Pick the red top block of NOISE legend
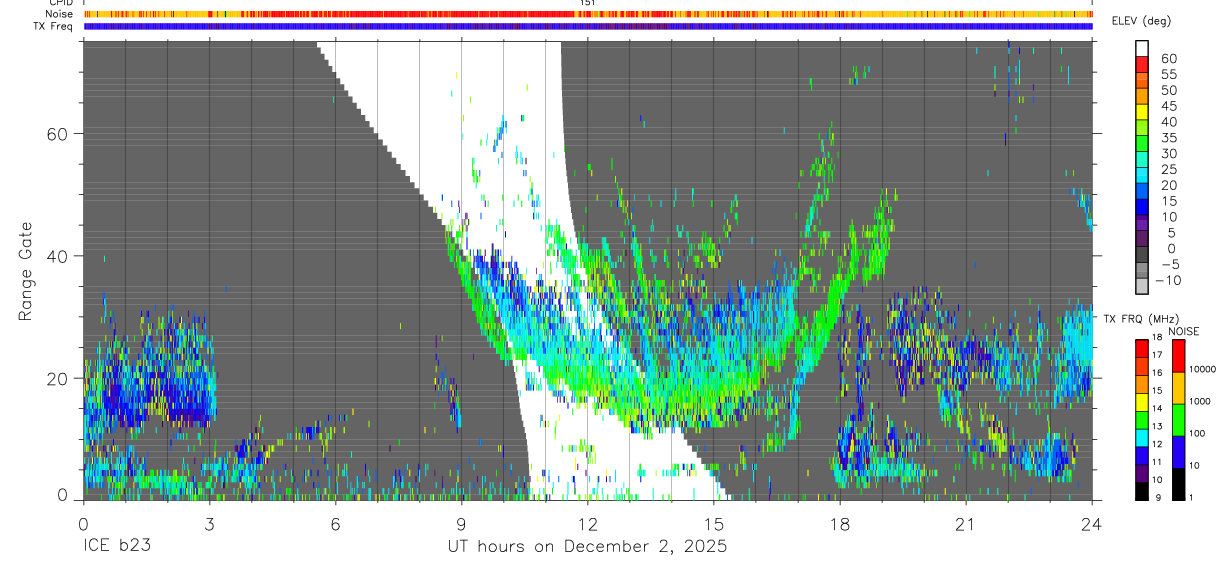 [x=1178, y=356]
